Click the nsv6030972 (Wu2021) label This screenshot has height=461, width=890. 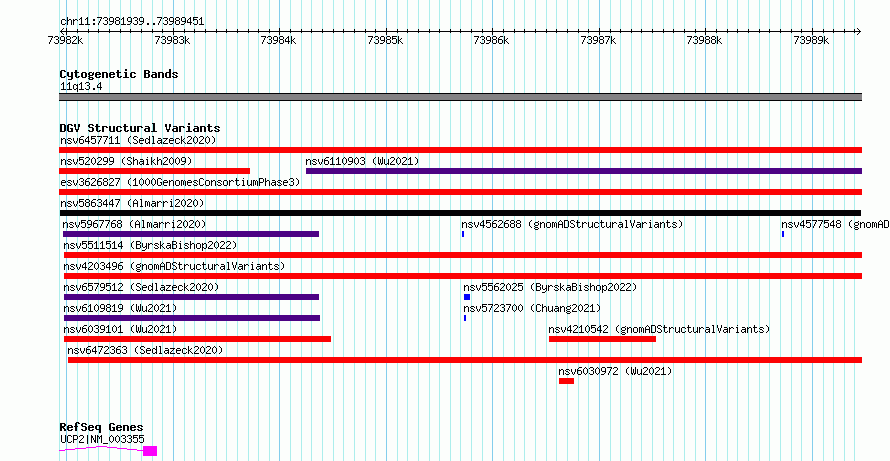pos(615,371)
